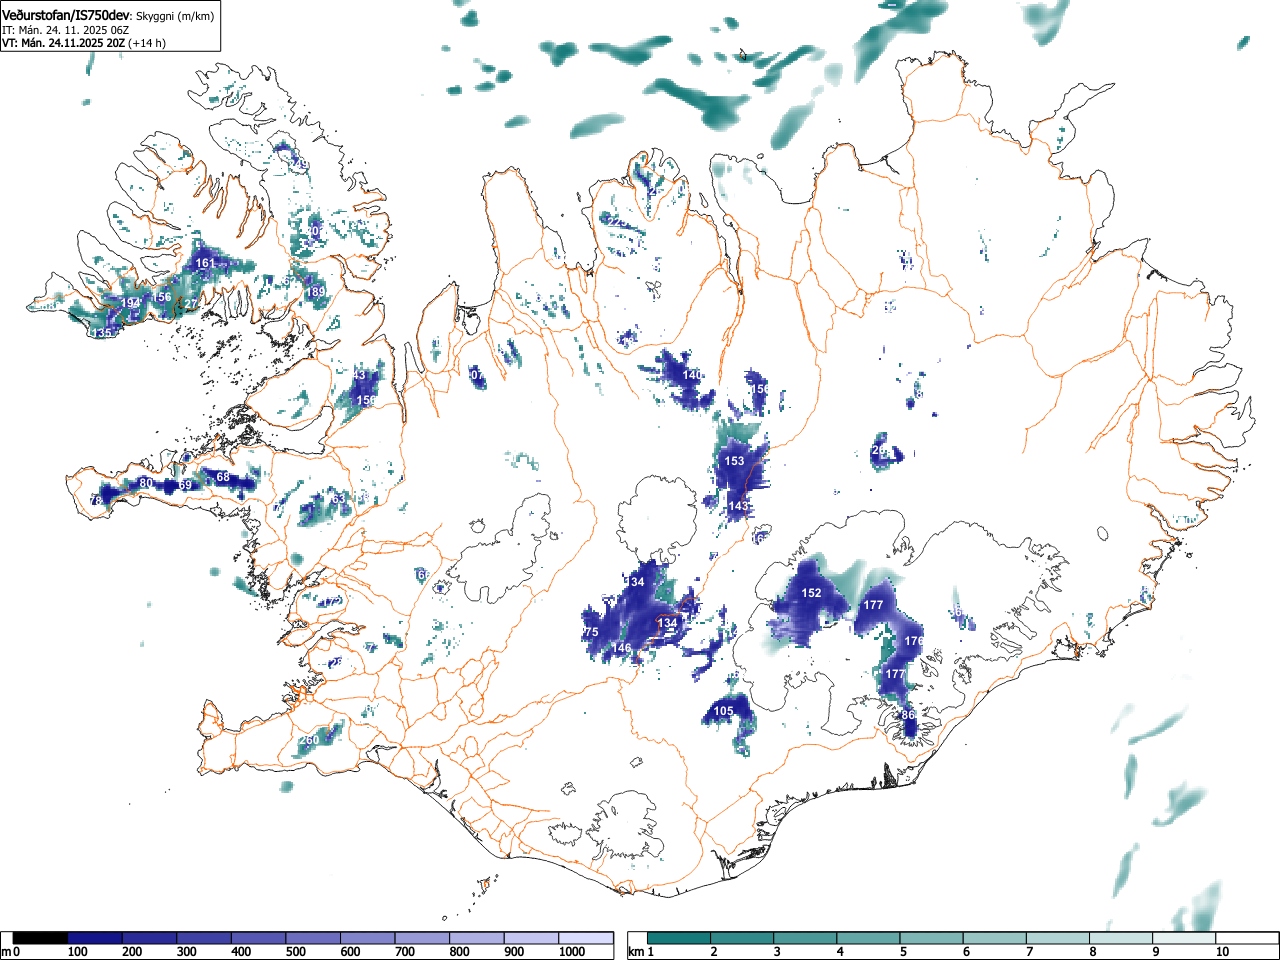The width and height of the screenshot is (1280, 960).
Task: Select the 100–200 m dark blue swatch
Action: (x=95, y=938)
